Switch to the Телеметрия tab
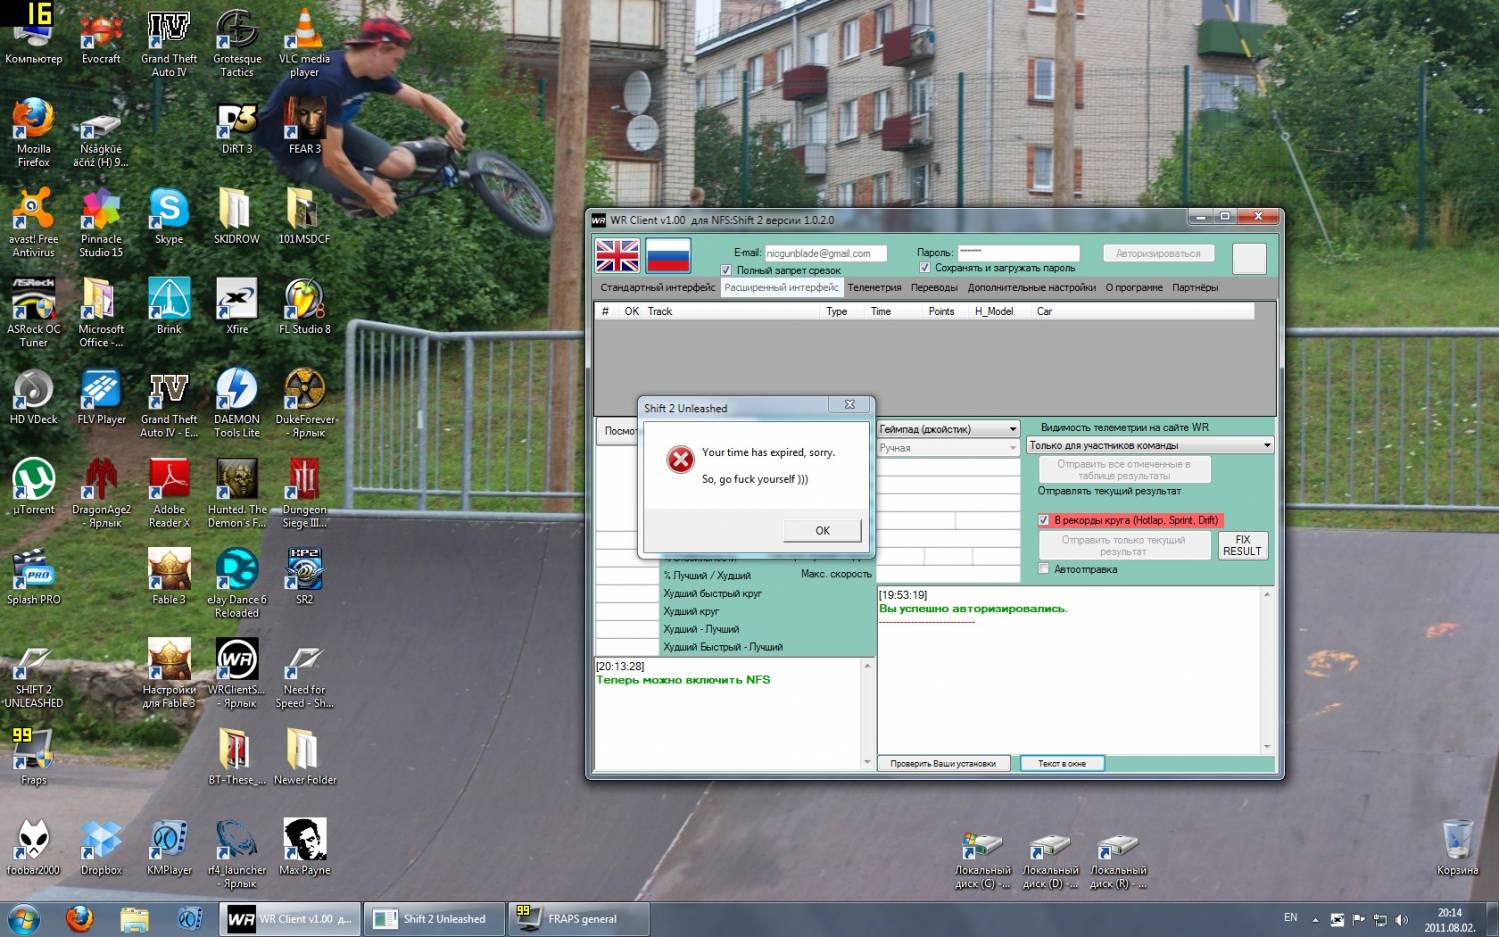The width and height of the screenshot is (1499, 937). [x=874, y=288]
